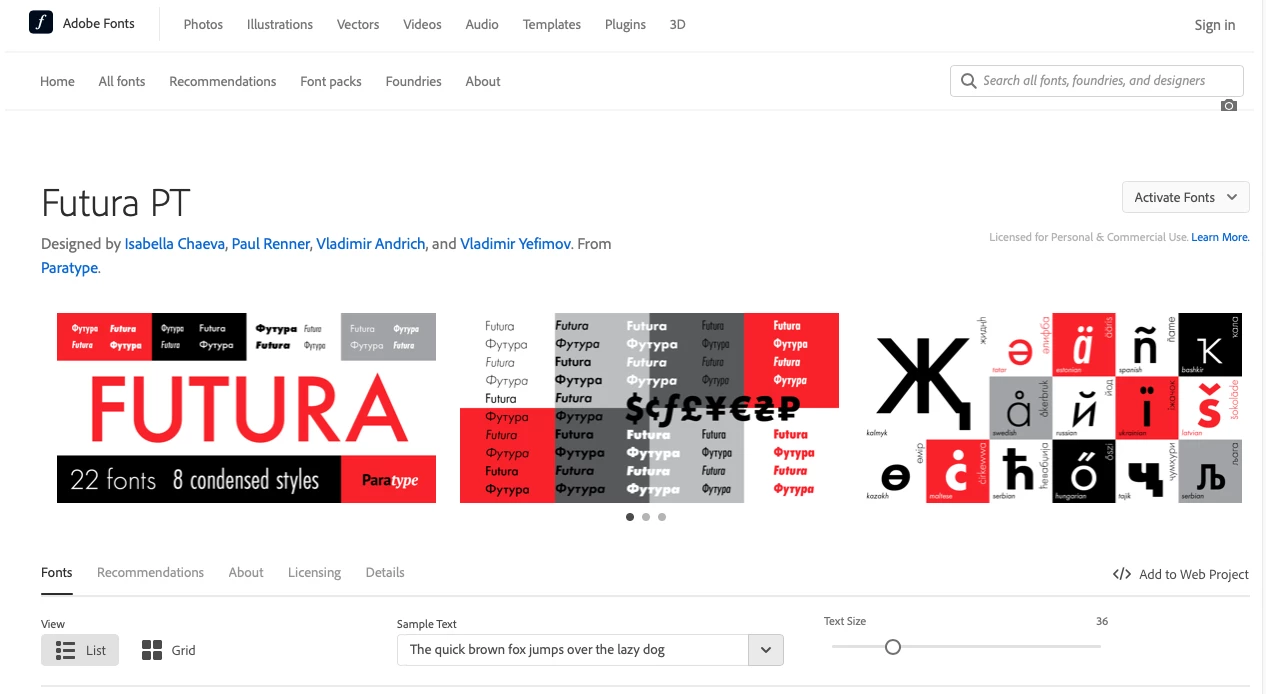Open designer Vladimir Yefimov link
Screen dimensions: 1266x694
[x=516, y=244]
